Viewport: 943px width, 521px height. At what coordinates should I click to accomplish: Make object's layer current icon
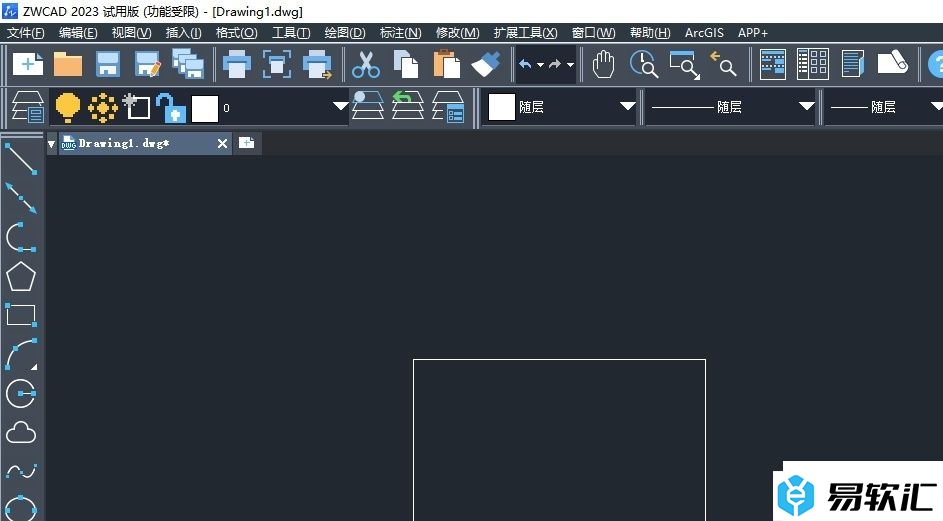(367, 106)
